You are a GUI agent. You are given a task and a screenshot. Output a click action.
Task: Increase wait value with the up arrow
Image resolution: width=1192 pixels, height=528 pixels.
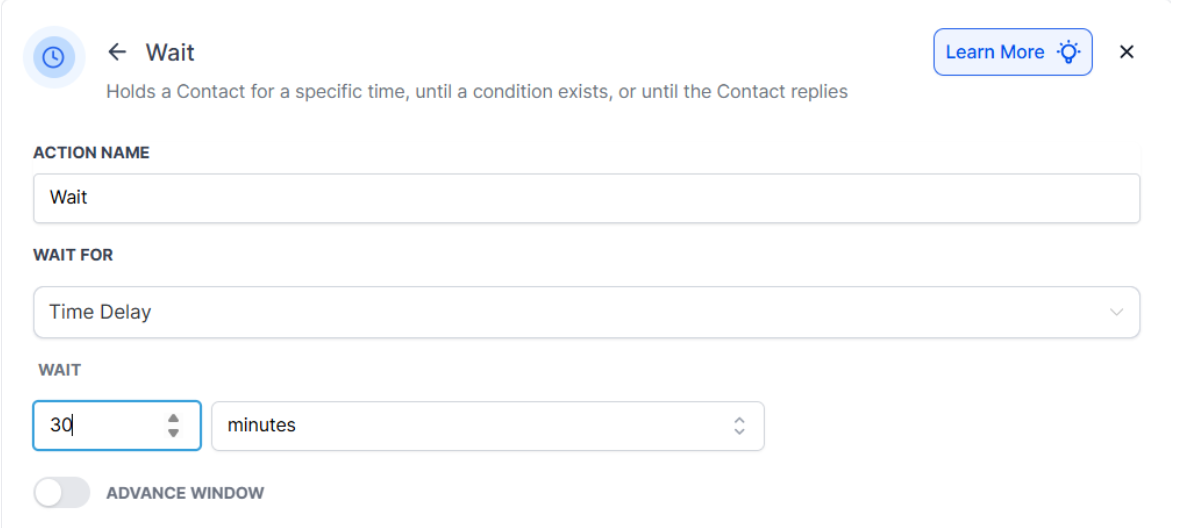[x=174, y=418]
